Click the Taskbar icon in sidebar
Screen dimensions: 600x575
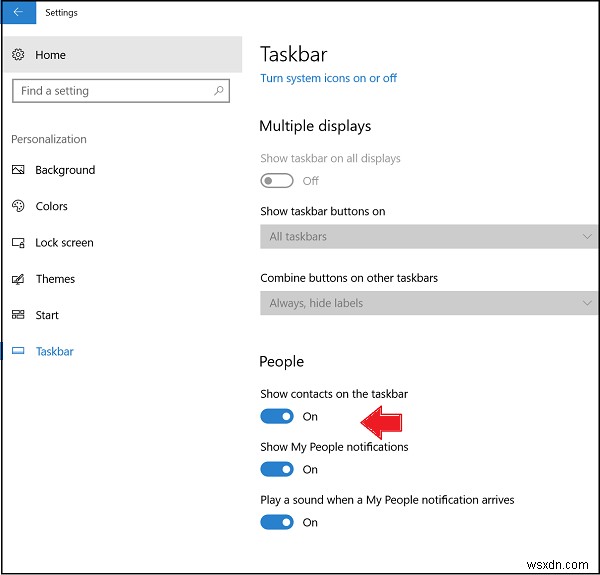(x=18, y=351)
